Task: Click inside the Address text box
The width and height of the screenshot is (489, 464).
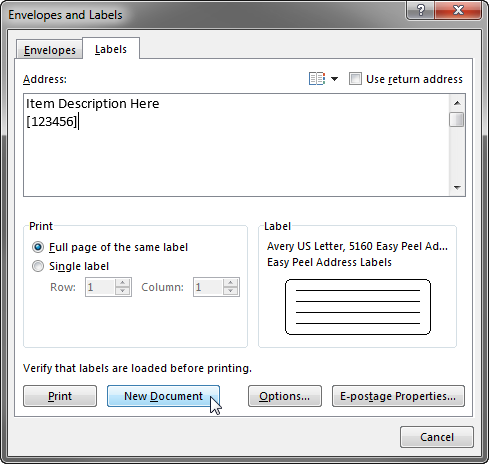Action: pos(237,145)
